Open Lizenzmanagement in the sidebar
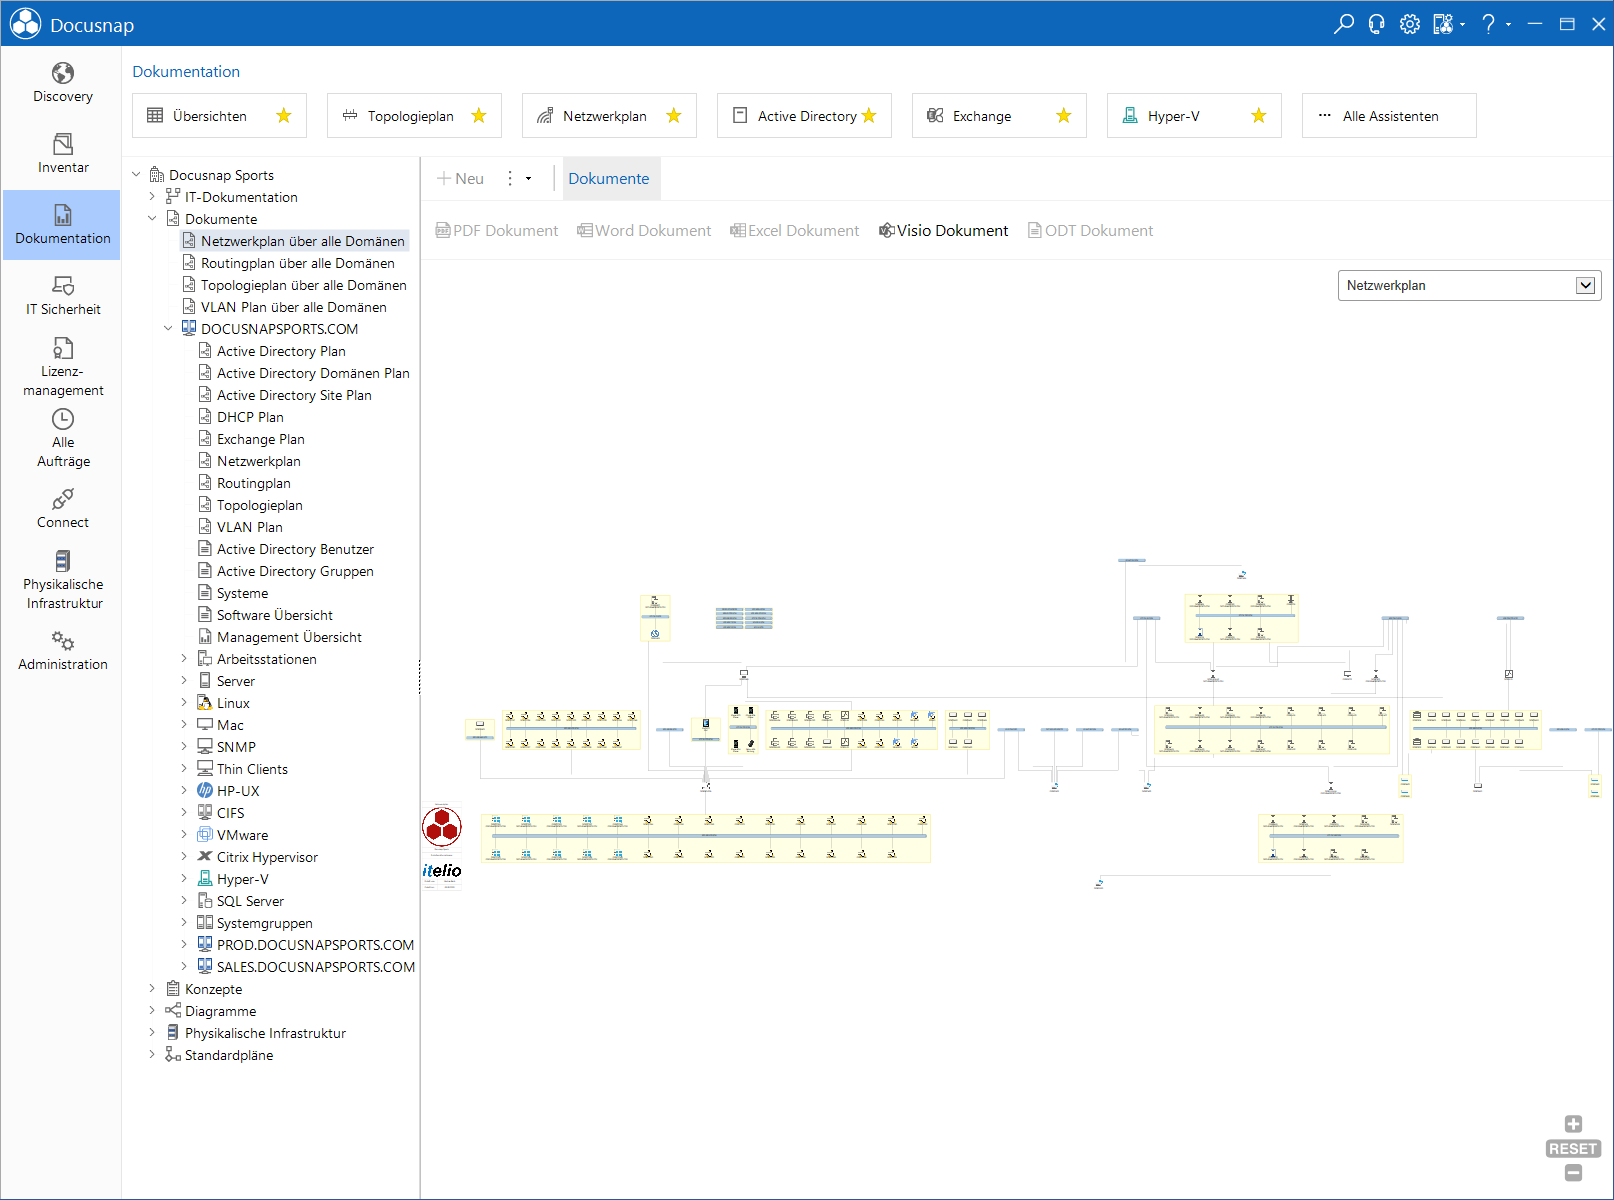 (x=62, y=366)
